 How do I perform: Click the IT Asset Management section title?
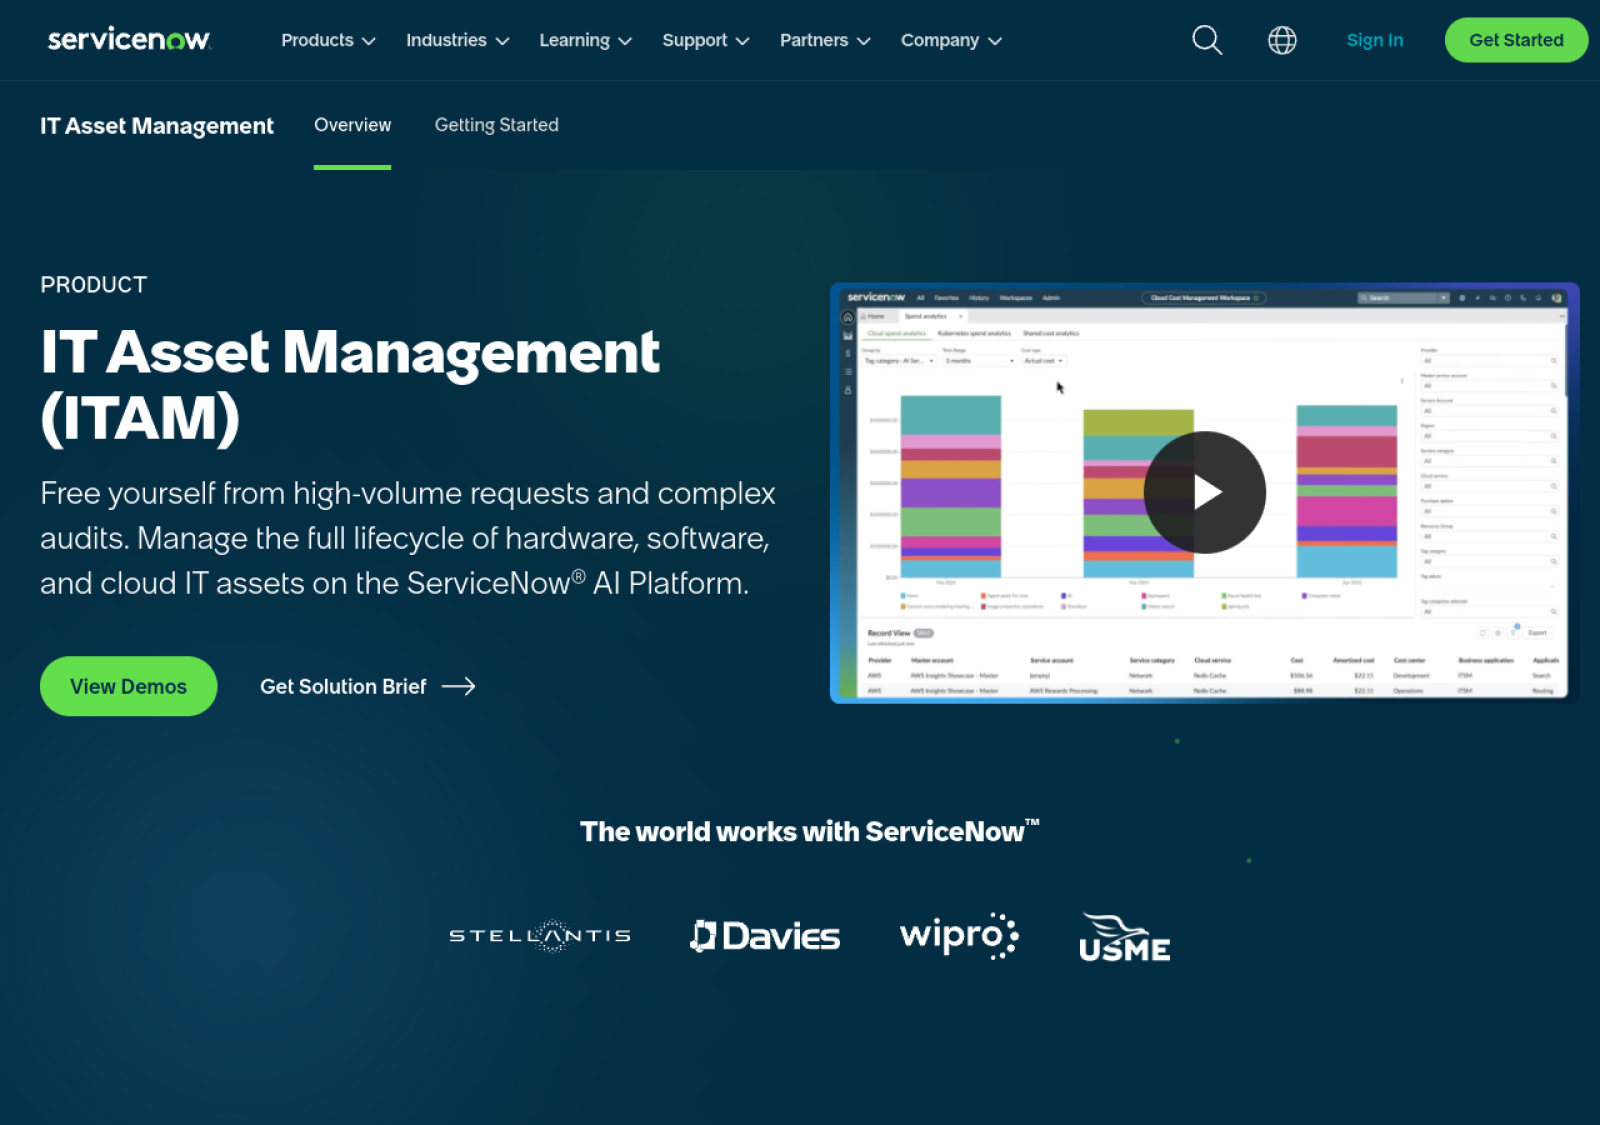(157, 126)
